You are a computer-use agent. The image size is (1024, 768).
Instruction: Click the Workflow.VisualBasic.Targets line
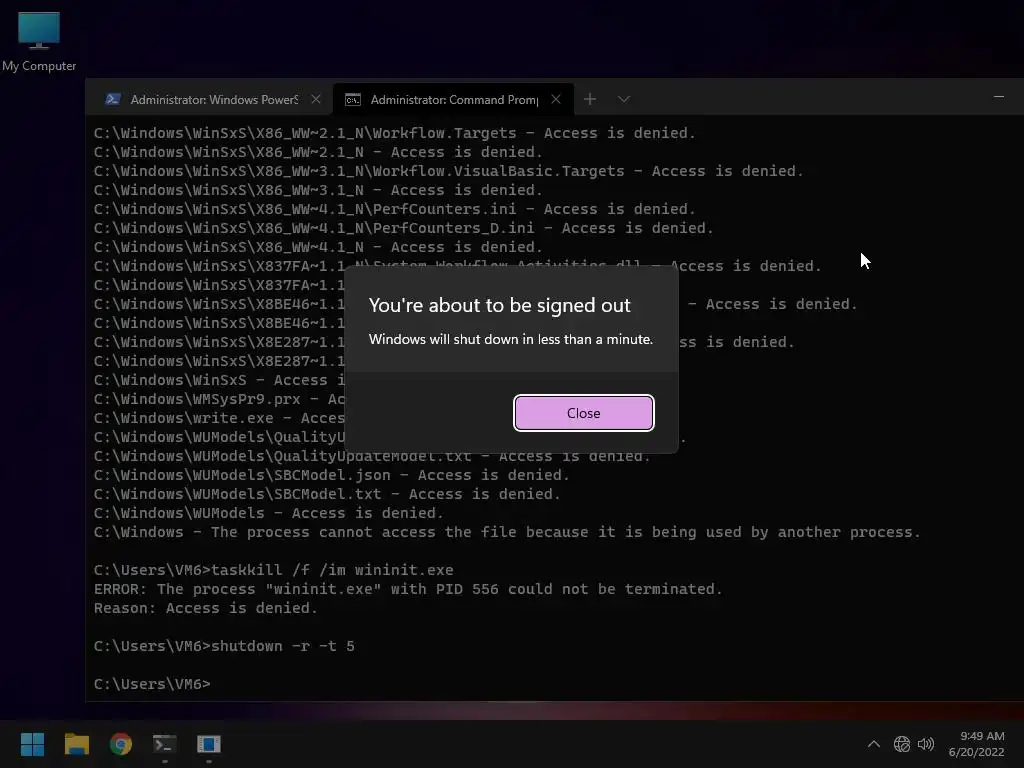[449, 171]
